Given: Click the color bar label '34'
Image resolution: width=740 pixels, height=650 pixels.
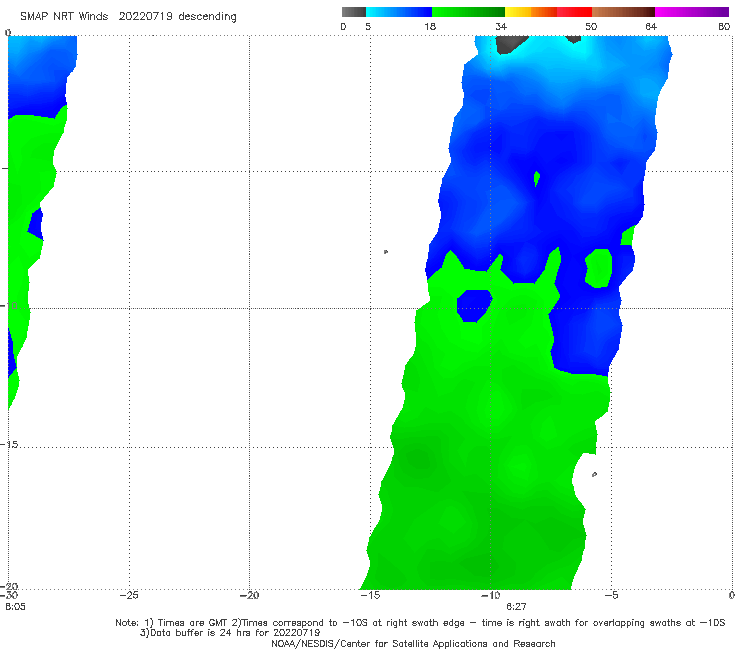Looking at the screenshot, I should tap(501, 26).
